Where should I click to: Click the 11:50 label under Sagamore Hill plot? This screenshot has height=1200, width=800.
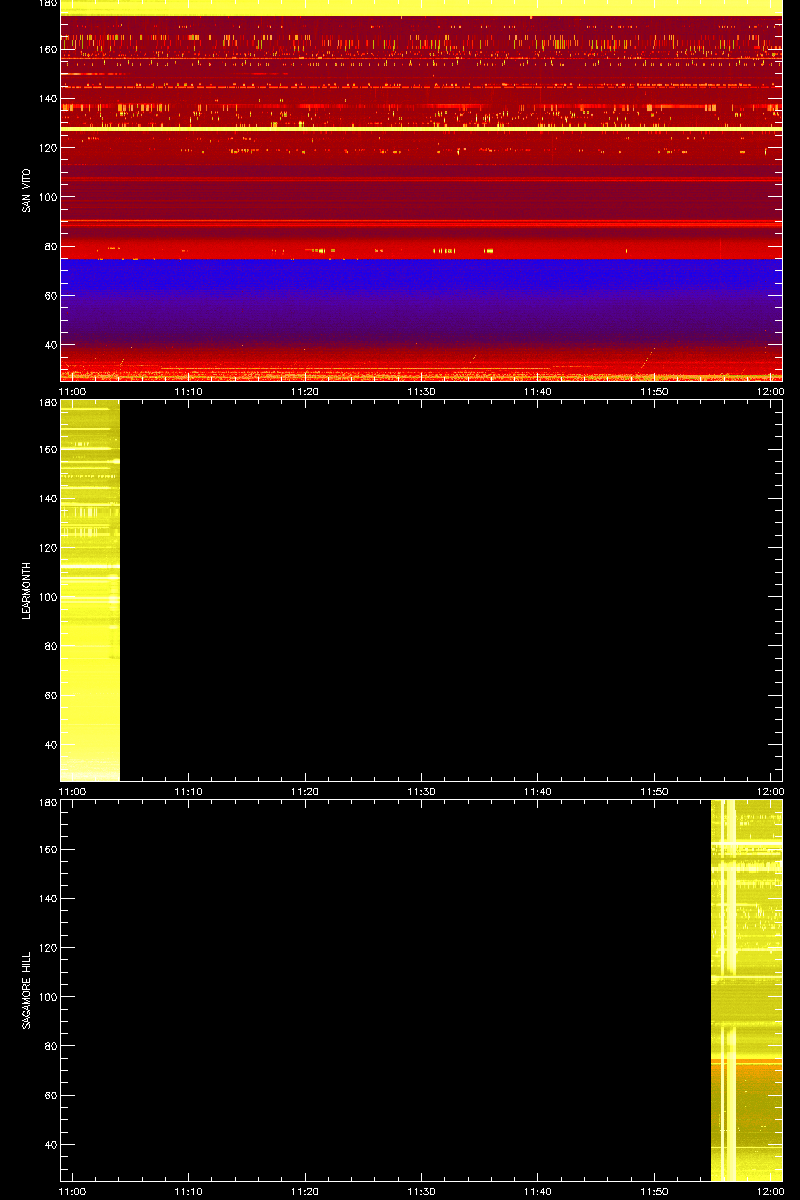pos(654,1191)
